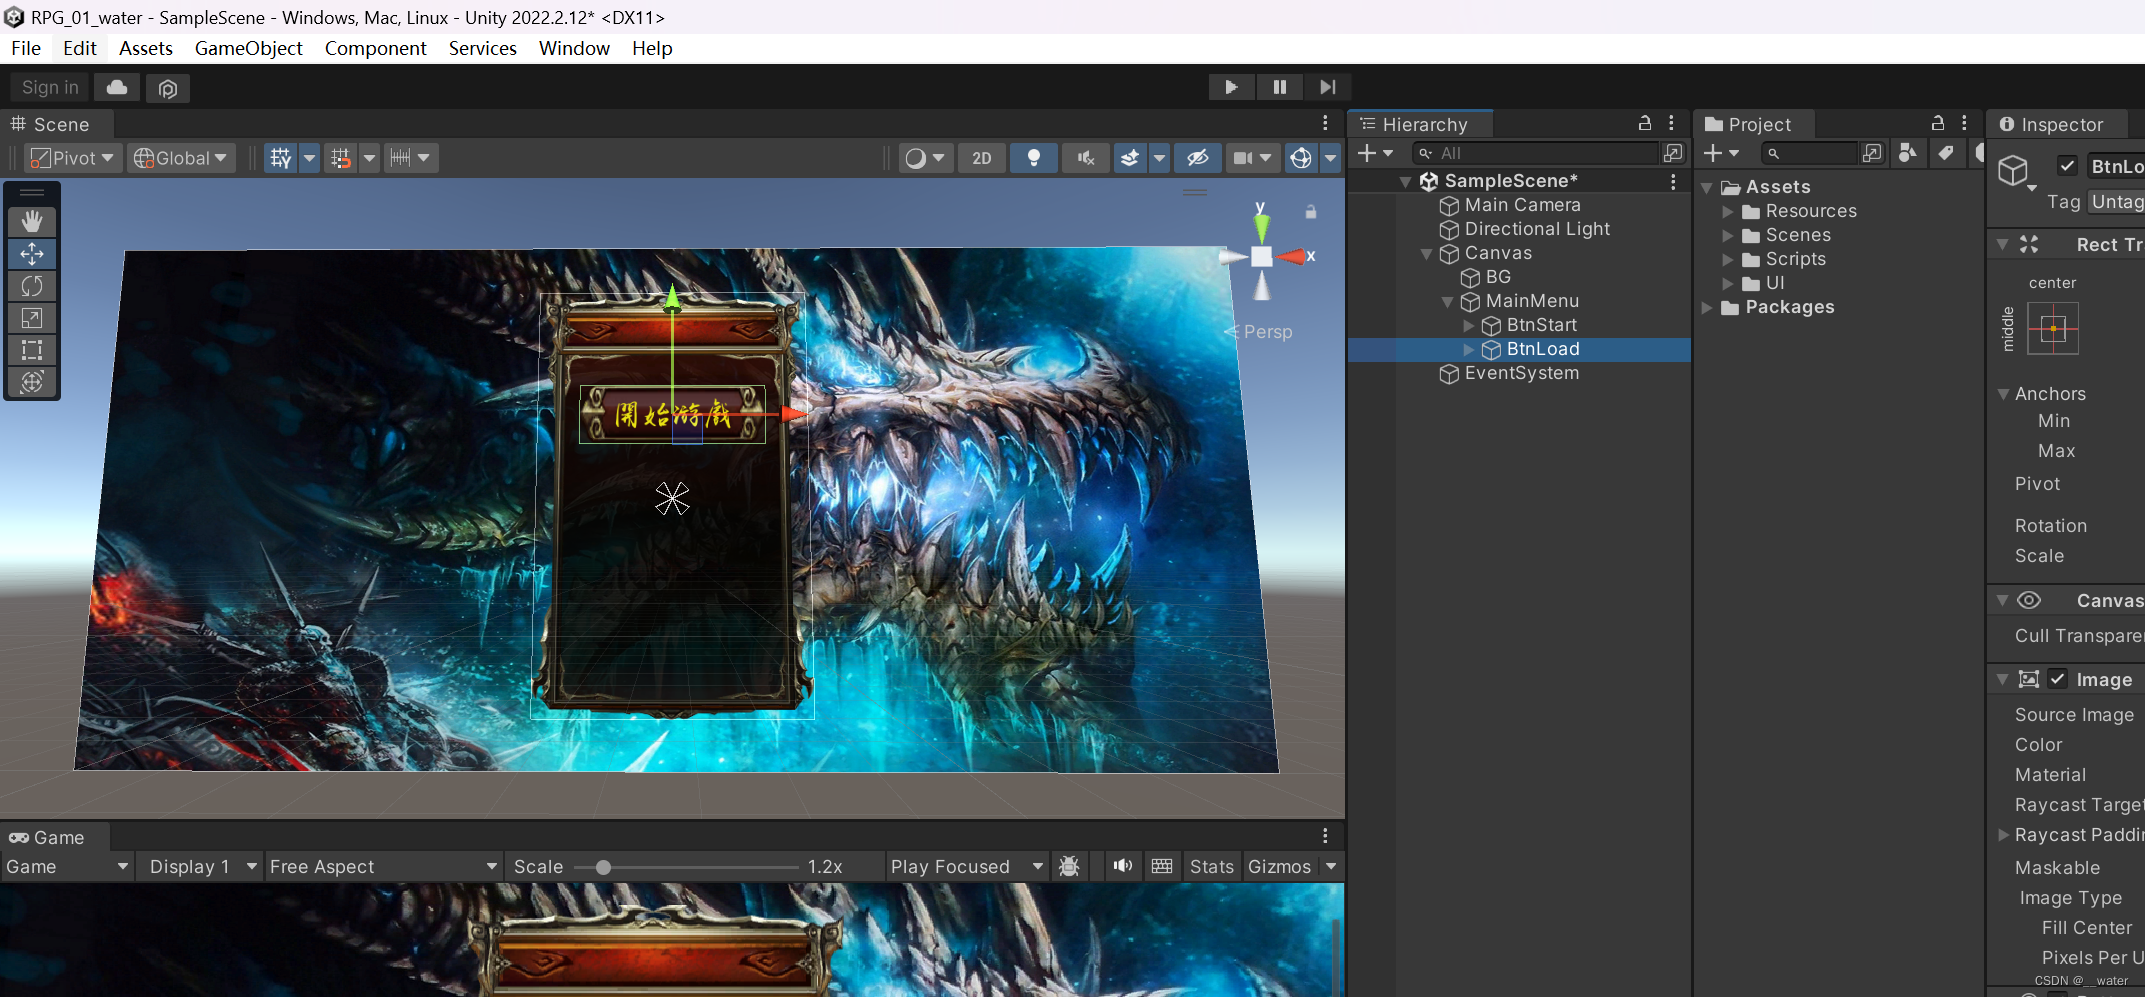
Task: Toggle grid snapping icon
Action: pos(341,158)
